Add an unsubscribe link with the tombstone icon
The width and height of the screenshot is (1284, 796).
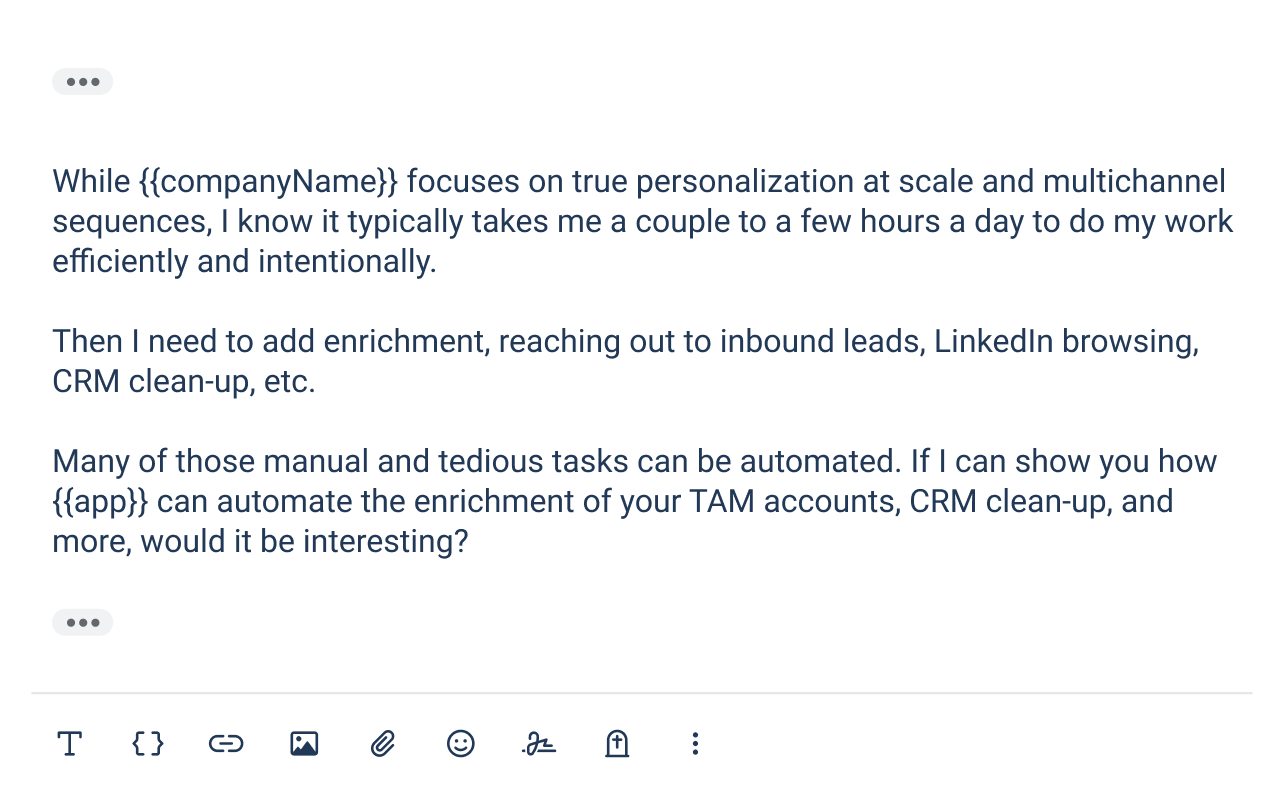tap(616, 744)
